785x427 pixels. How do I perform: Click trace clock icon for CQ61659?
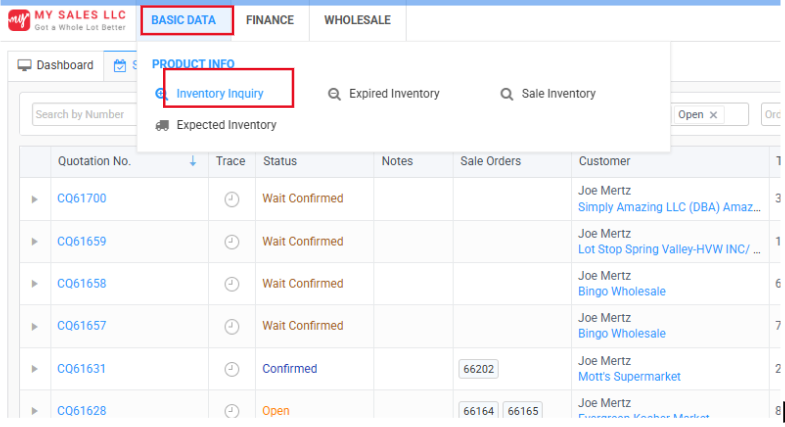[231, 242]
